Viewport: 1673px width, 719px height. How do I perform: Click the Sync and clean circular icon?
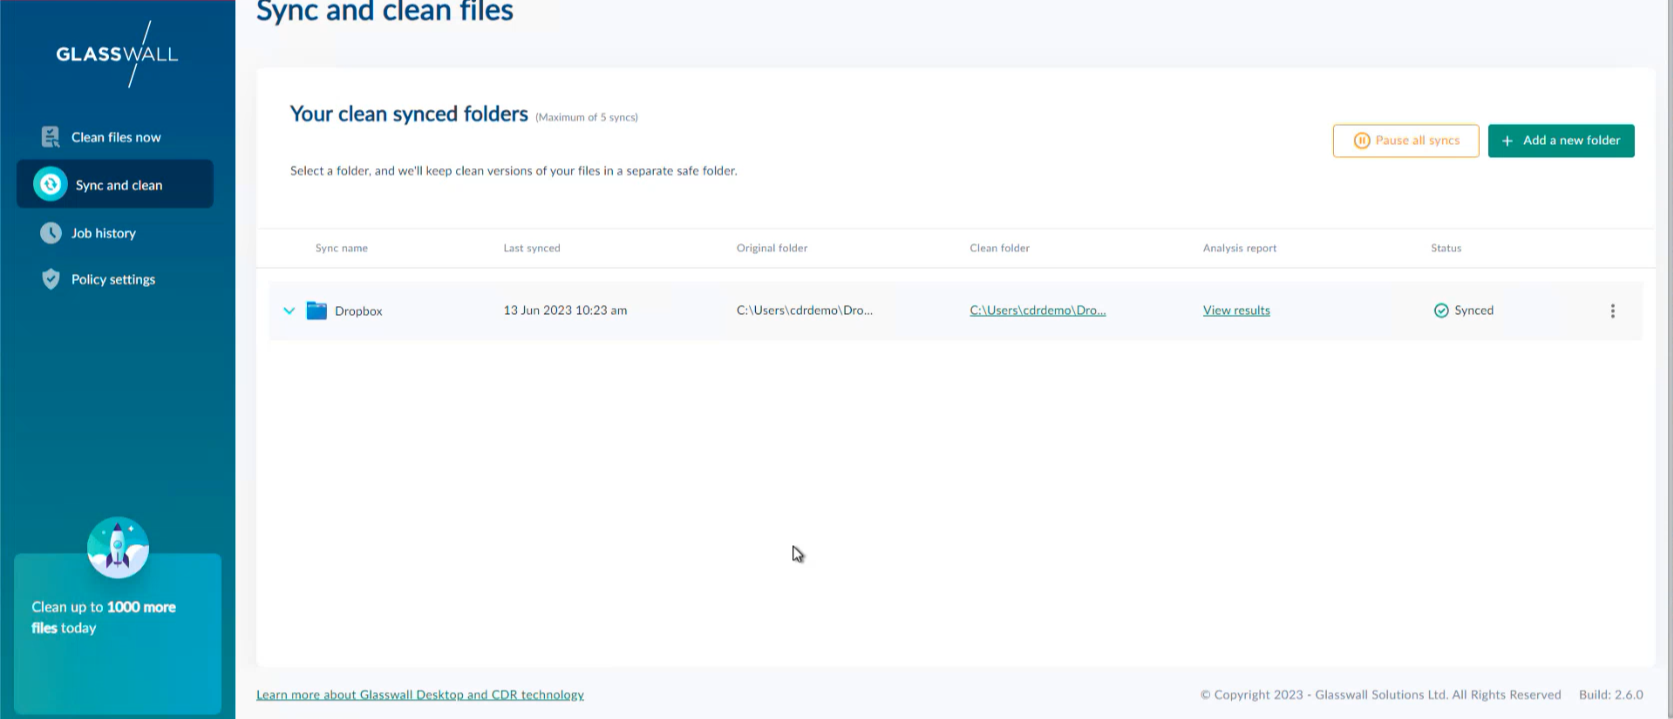pyautogui.click(x=50, y=185)
